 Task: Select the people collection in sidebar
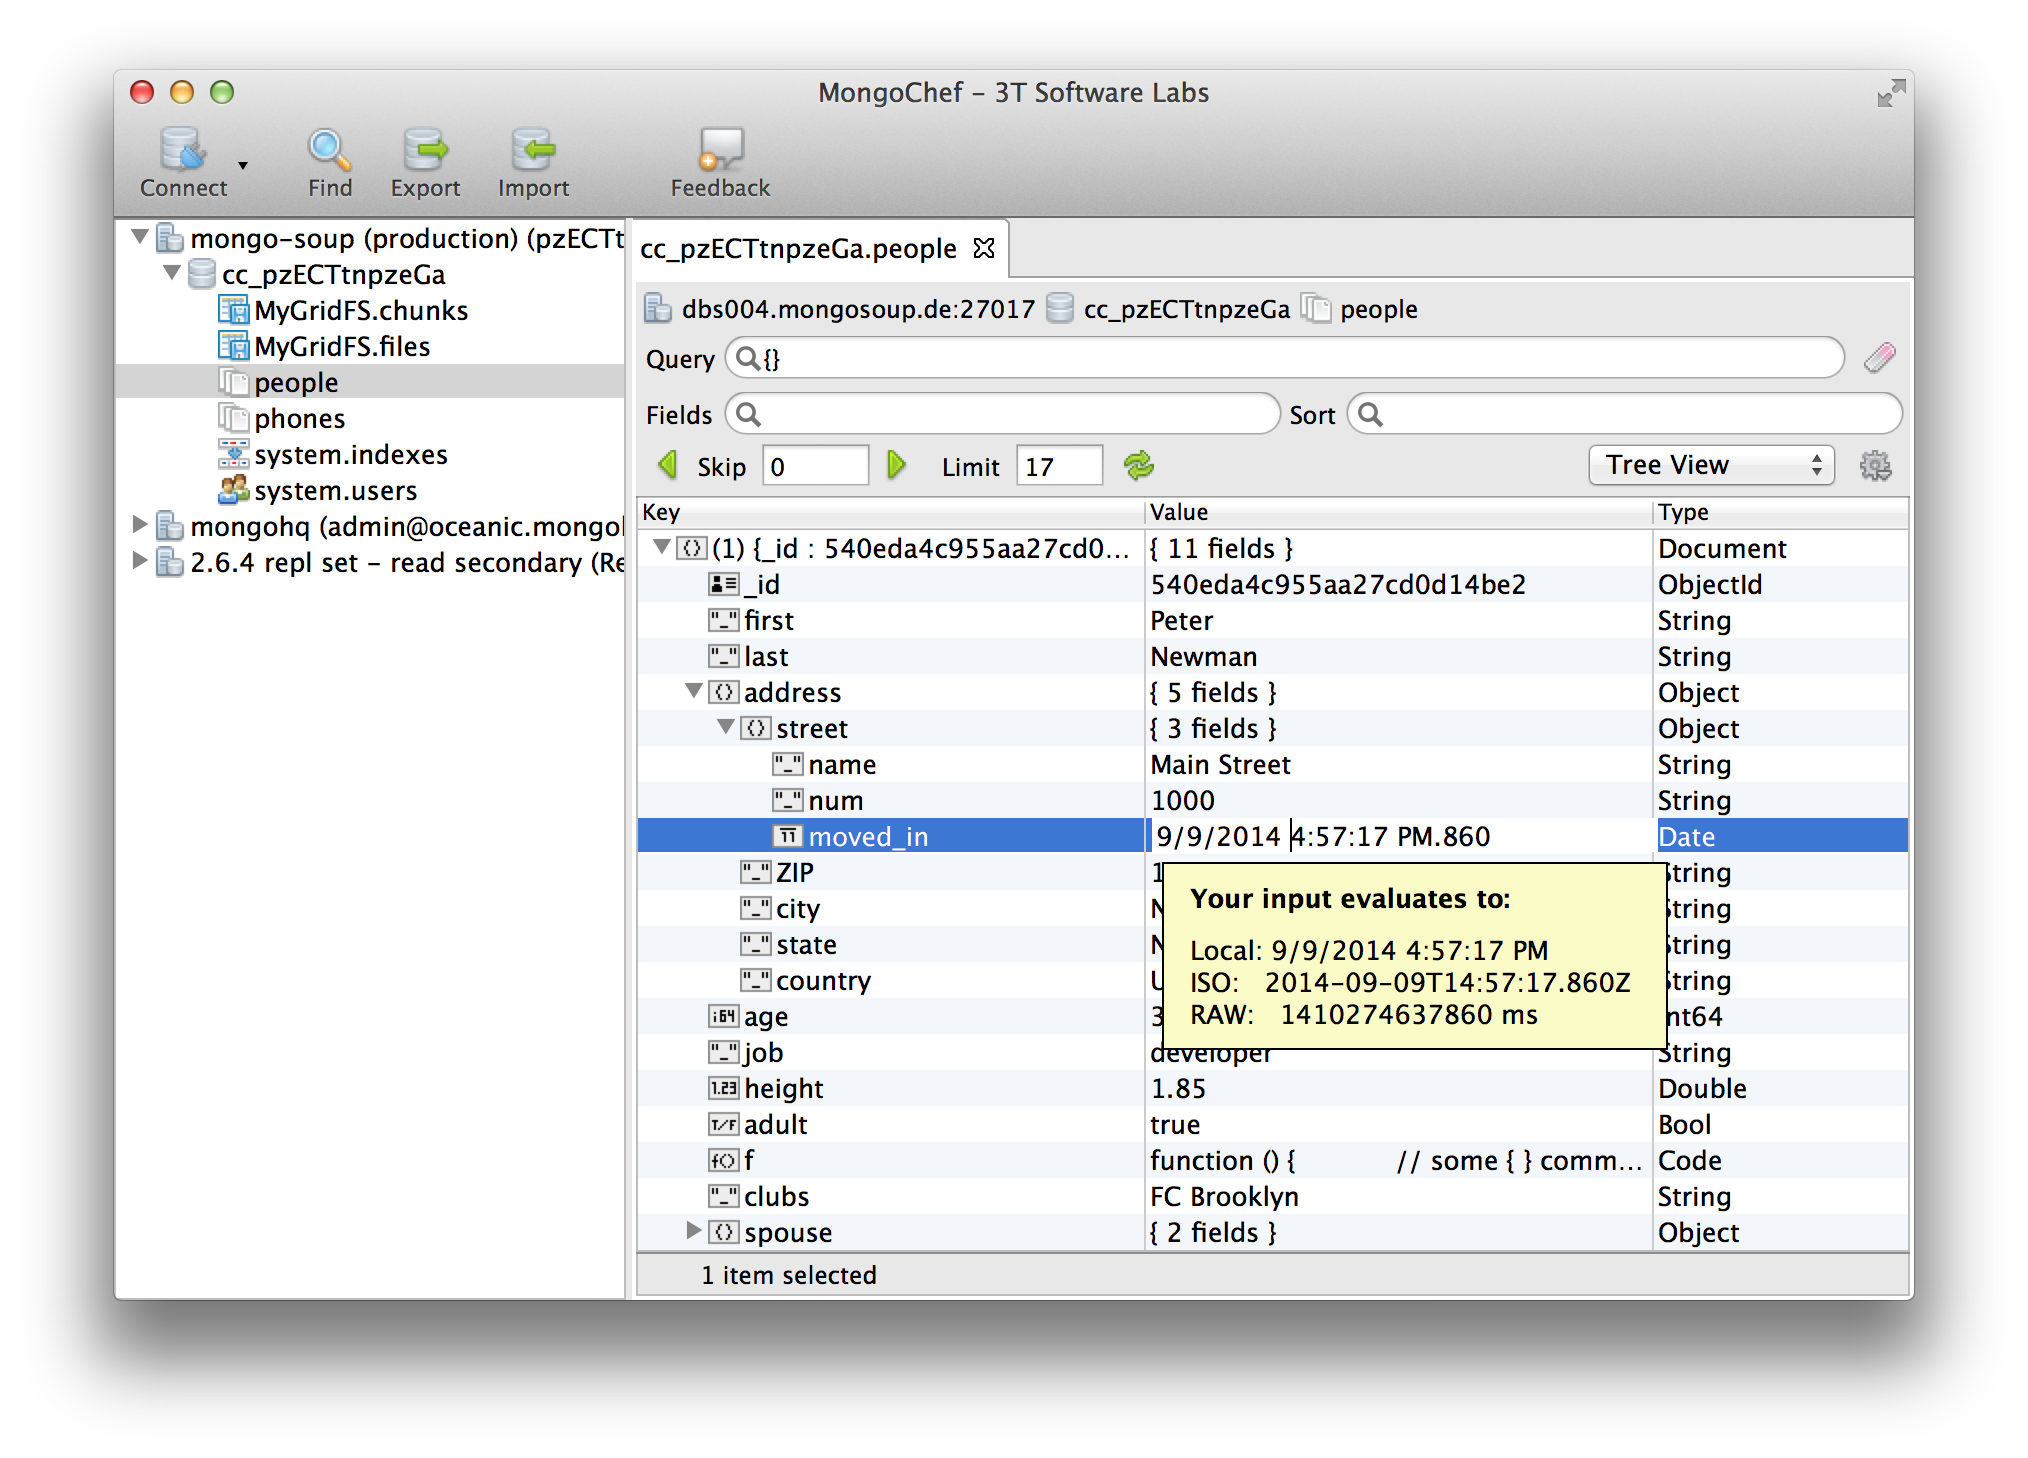tap(370, 382)
